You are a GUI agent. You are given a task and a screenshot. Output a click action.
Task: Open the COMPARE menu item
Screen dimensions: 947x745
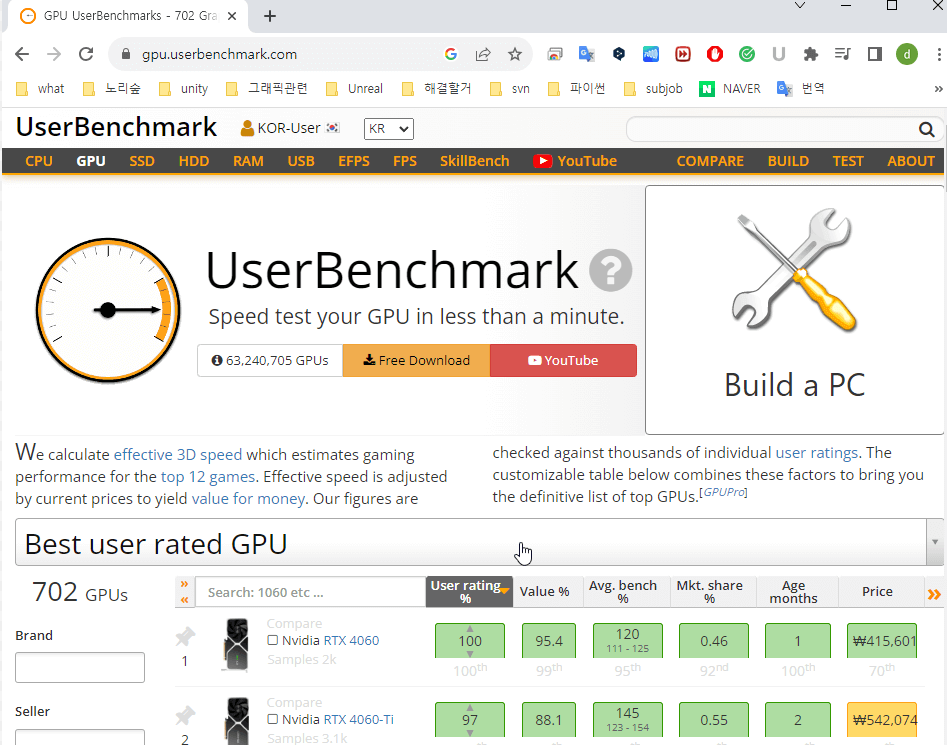click(710, 161)
